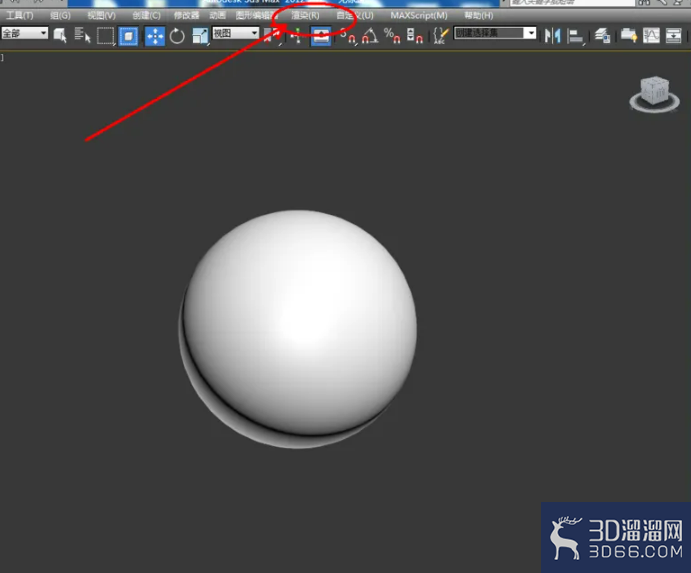691x573 pixels.
Task: Click the Align tool icon
Action: pyautogui.click(x=575, y=36)
